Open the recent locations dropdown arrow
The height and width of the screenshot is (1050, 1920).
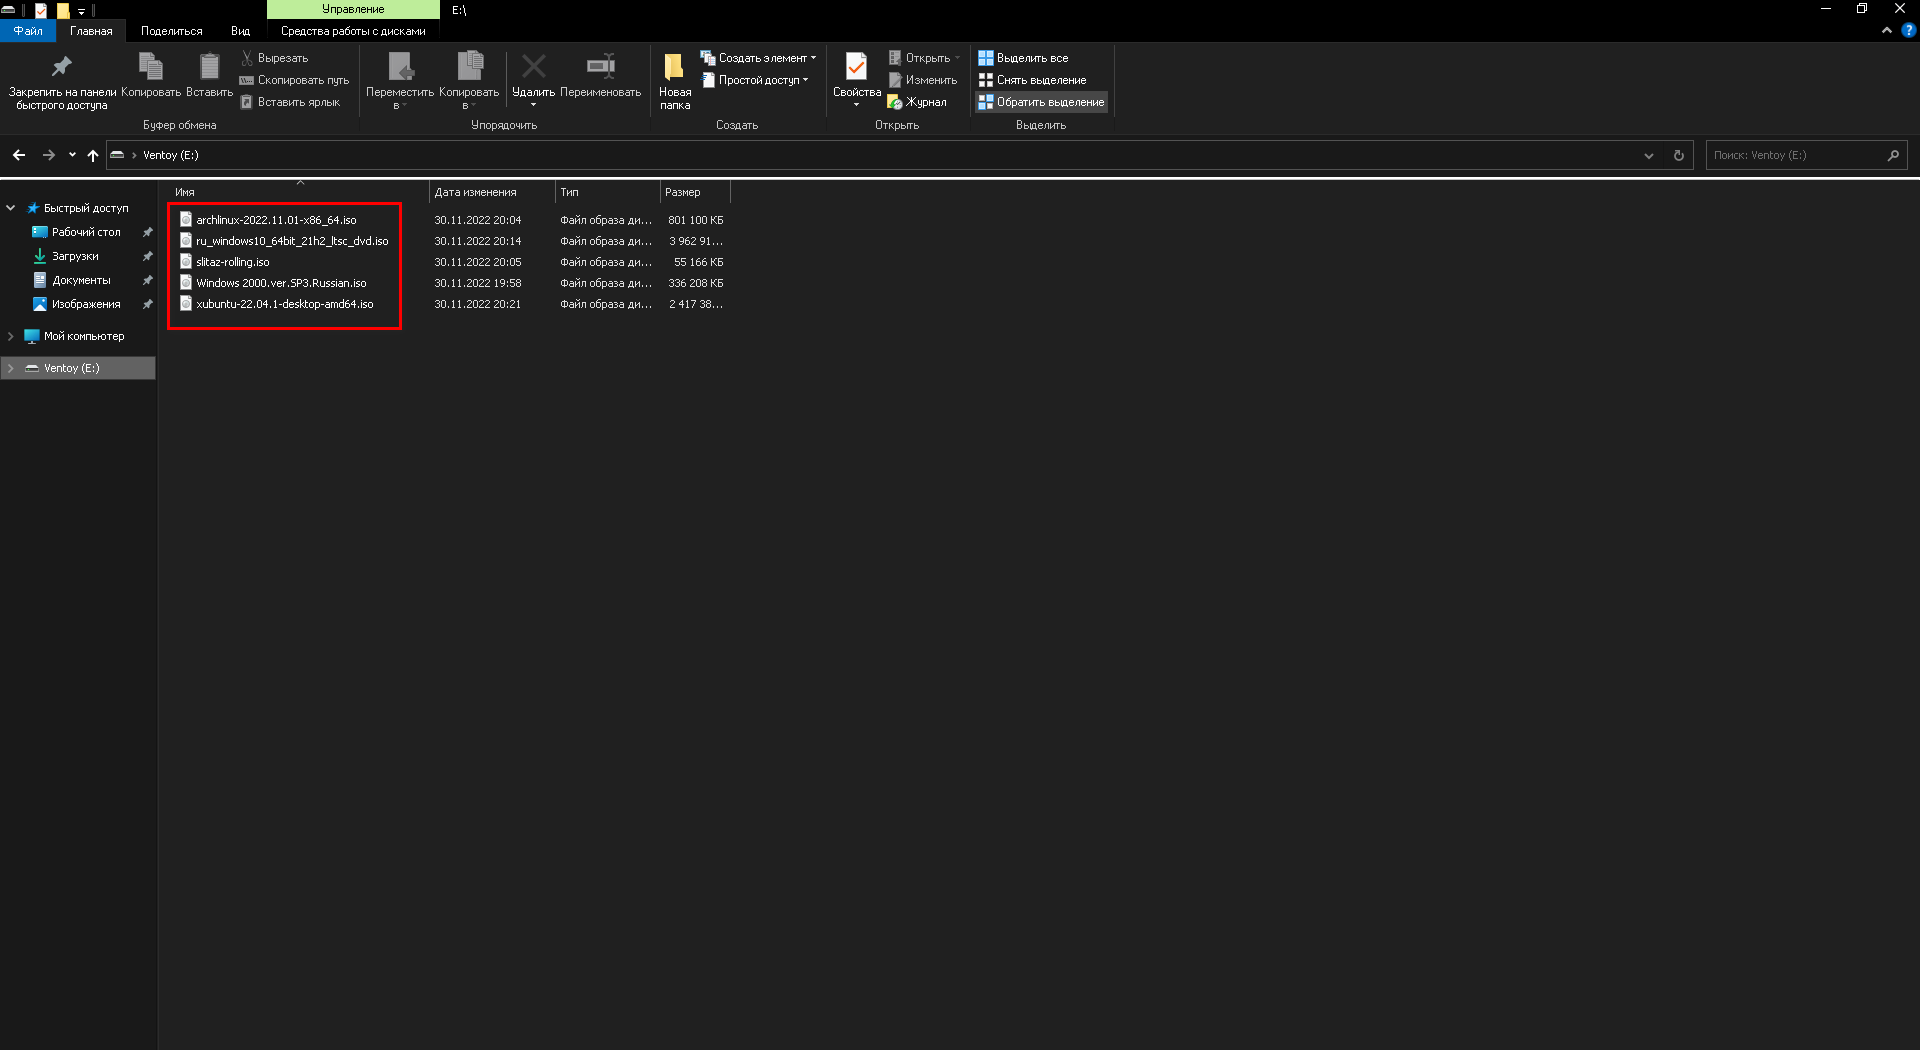click(72, 155)
